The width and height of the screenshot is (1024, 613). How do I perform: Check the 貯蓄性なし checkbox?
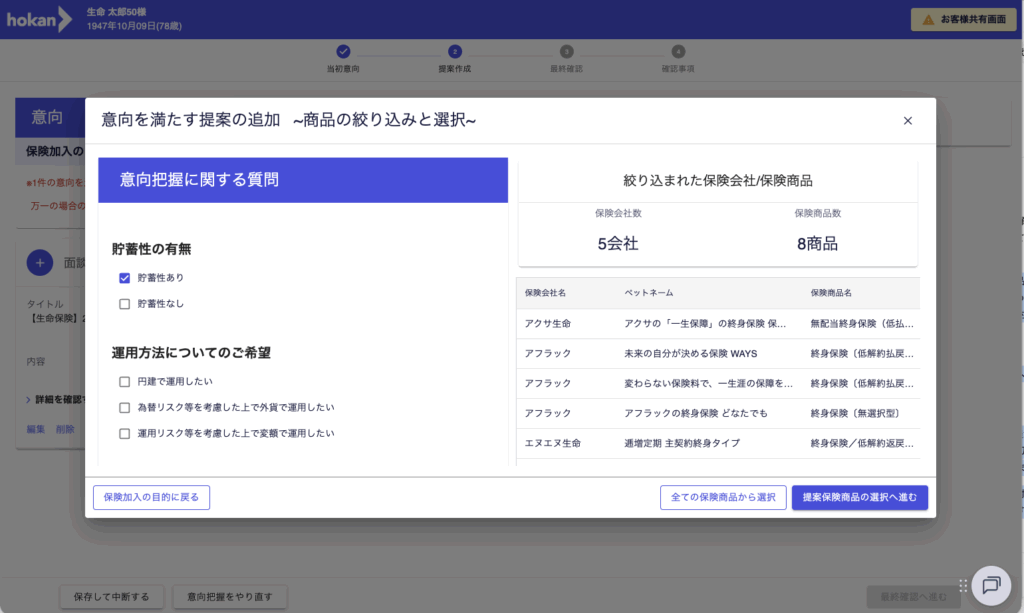coord(125,304)
